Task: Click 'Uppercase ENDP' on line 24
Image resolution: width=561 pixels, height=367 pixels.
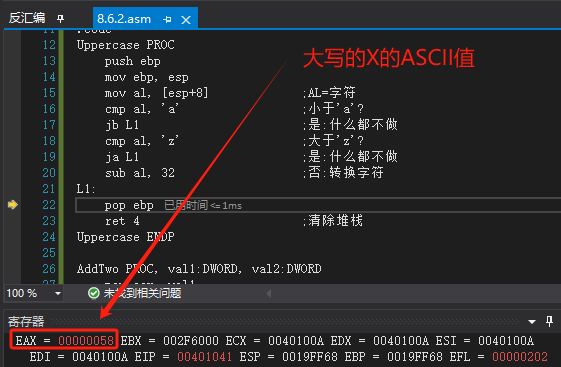Action: (x=126, y=237)
